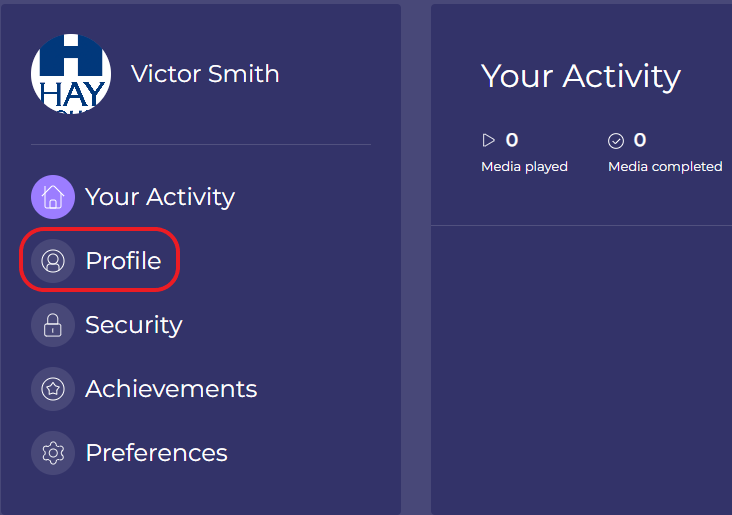Click the Victor Smith user name
732x515 pixels.
tap(205, 74)
